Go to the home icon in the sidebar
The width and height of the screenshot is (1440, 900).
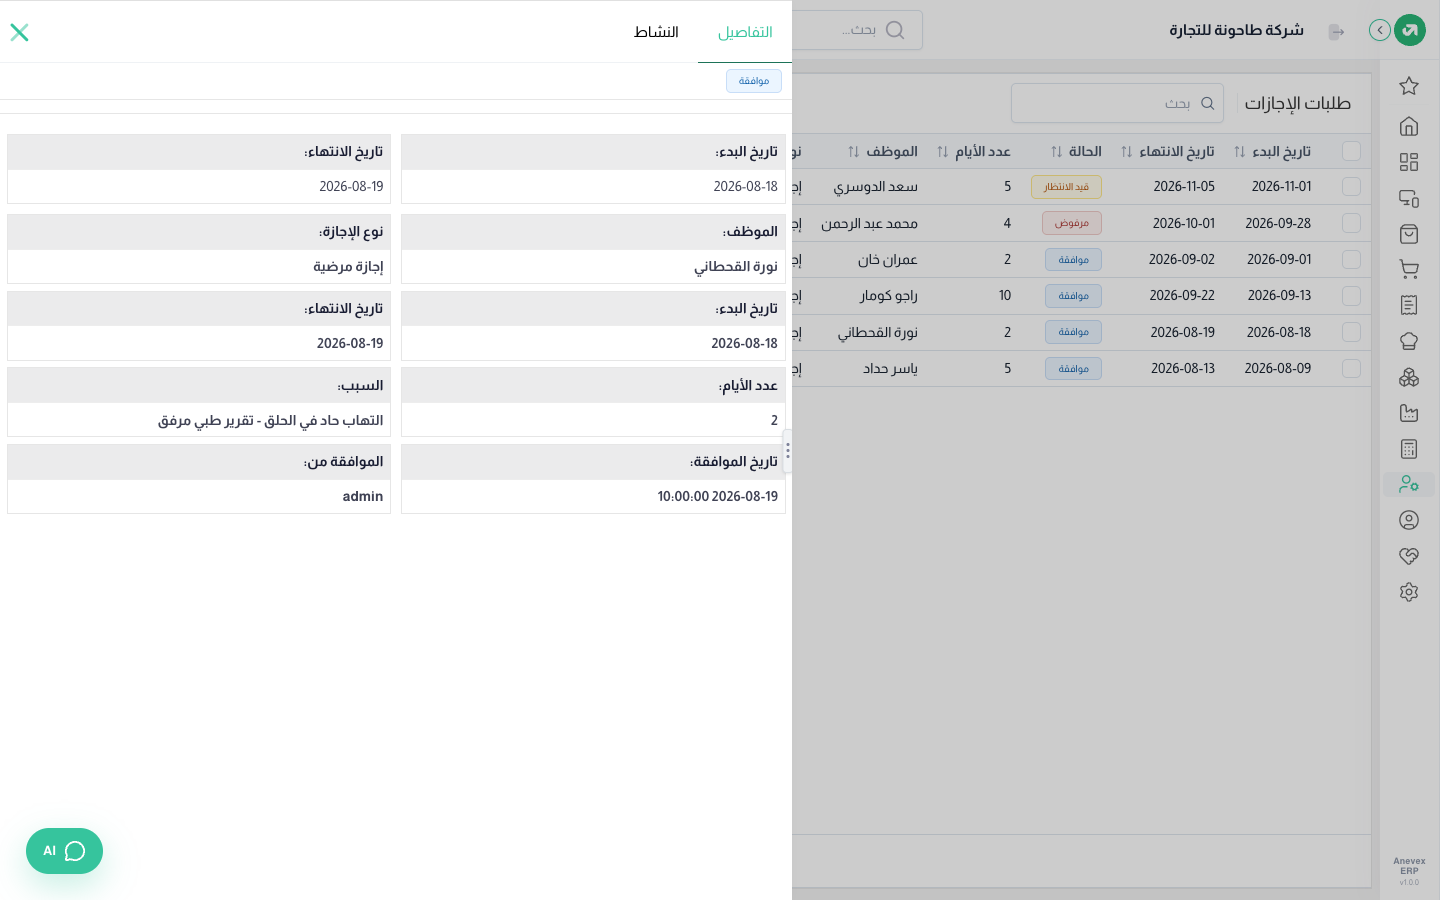pos(1409,126)
